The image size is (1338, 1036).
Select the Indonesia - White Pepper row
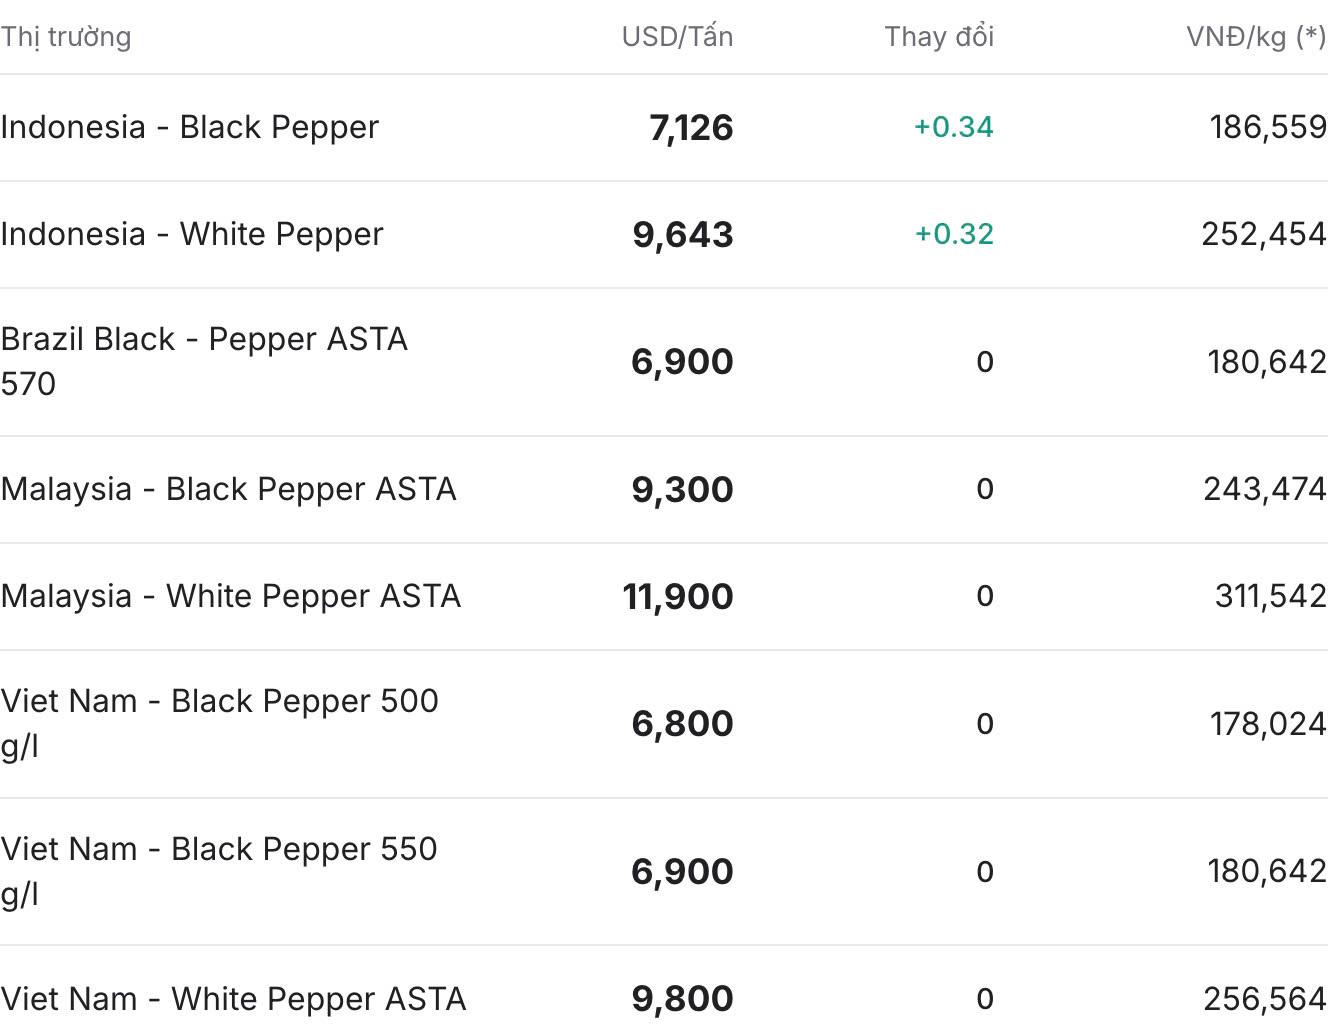[x=664, y=235]
